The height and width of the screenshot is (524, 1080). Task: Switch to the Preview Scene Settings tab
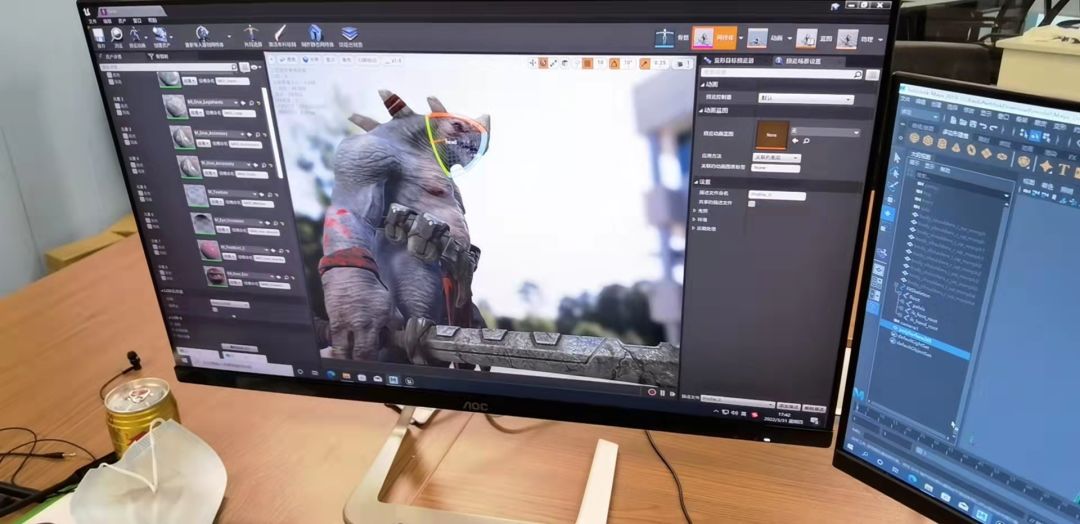[804, 61]
